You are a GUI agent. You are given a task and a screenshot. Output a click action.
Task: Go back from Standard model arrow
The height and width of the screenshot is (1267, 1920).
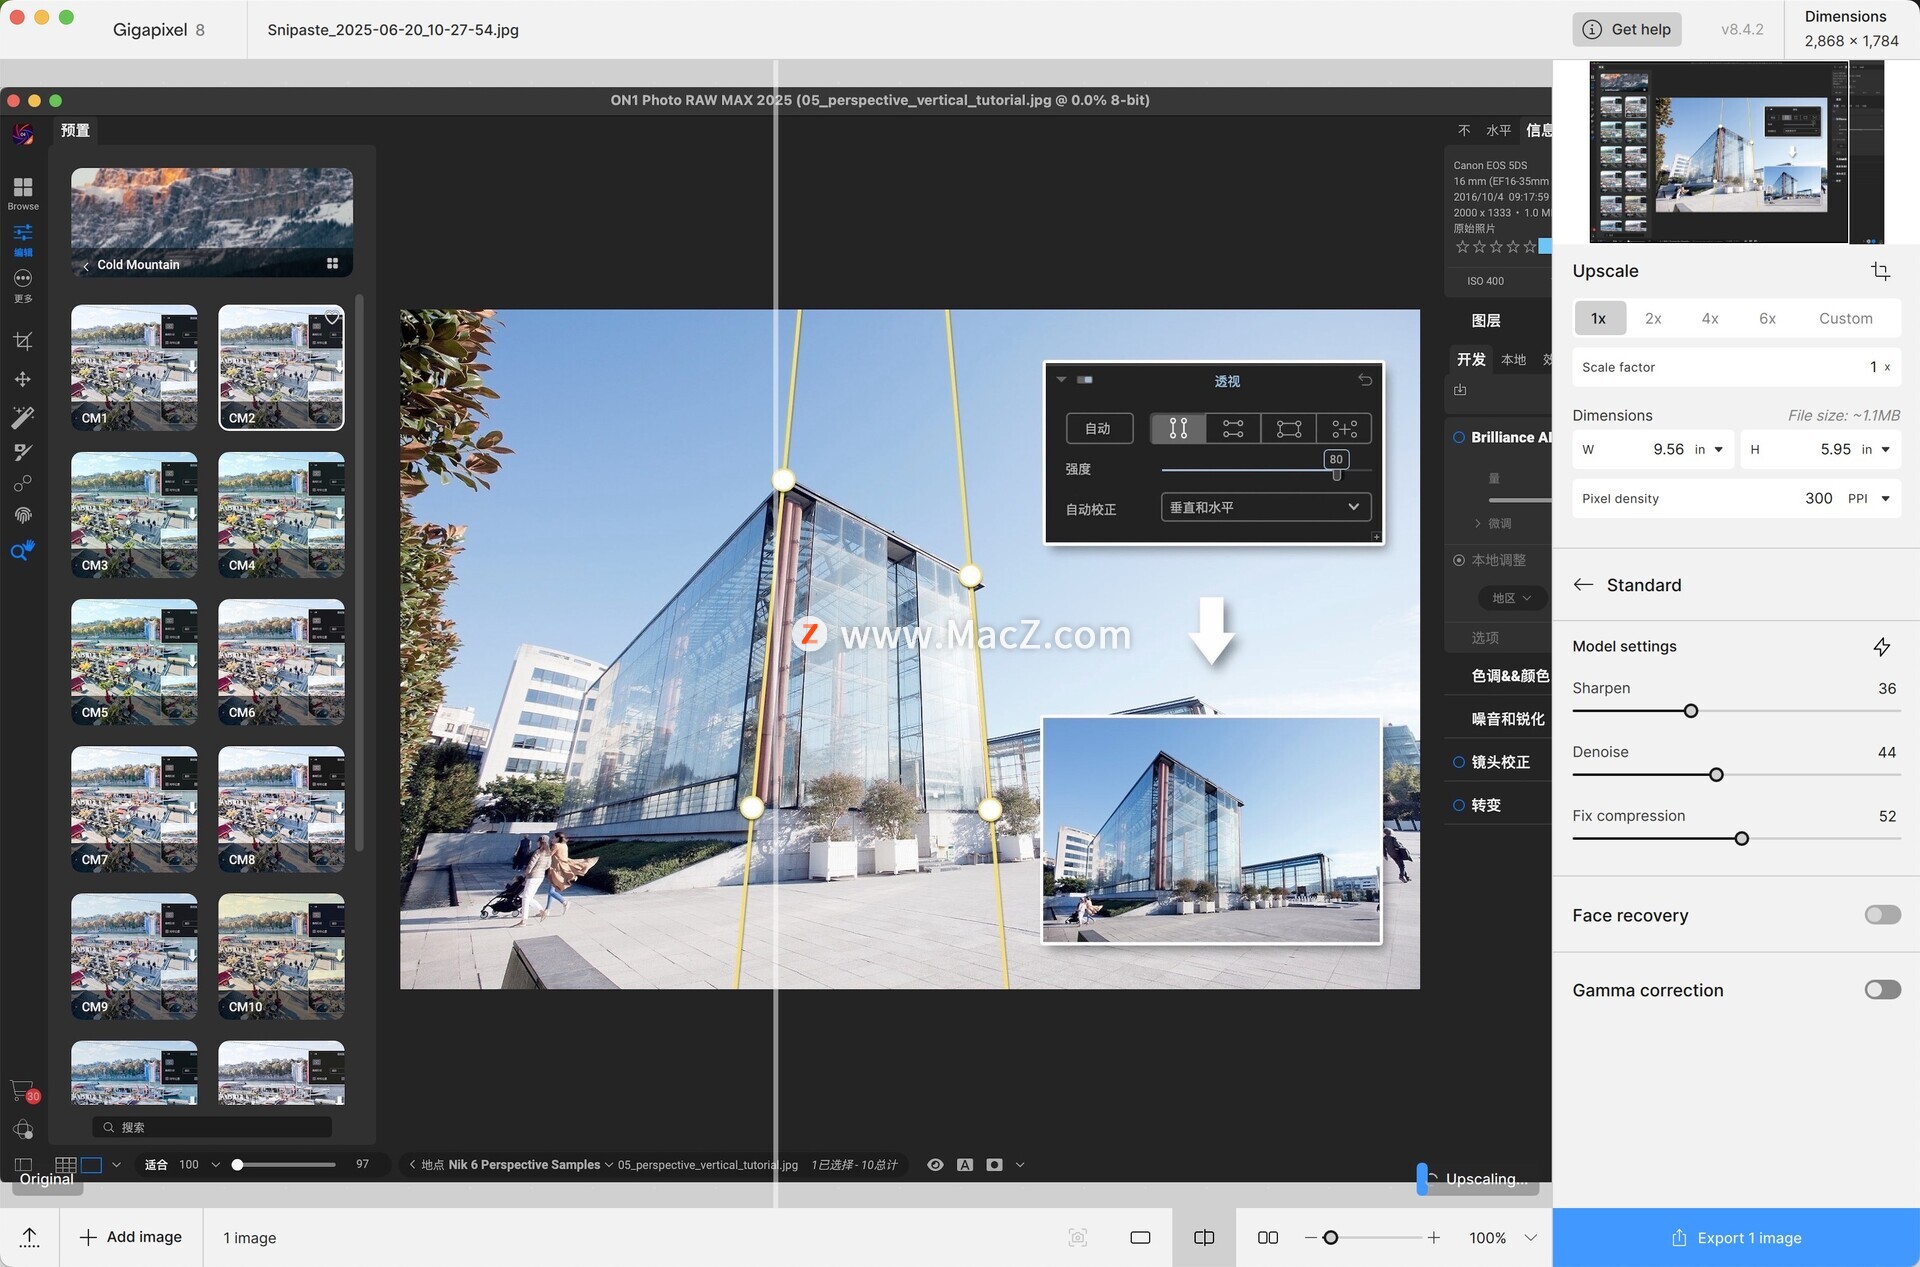click(x=1583, y=585)
